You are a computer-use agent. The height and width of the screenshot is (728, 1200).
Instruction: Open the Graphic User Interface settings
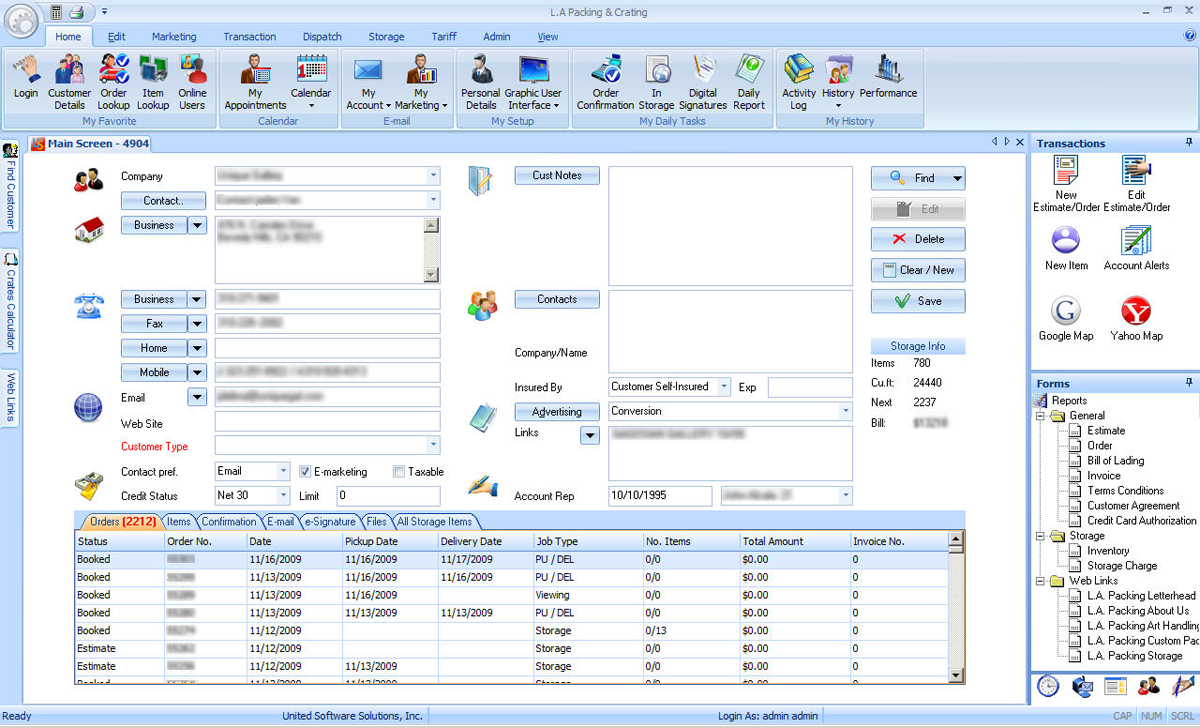[x=533, y=82]
